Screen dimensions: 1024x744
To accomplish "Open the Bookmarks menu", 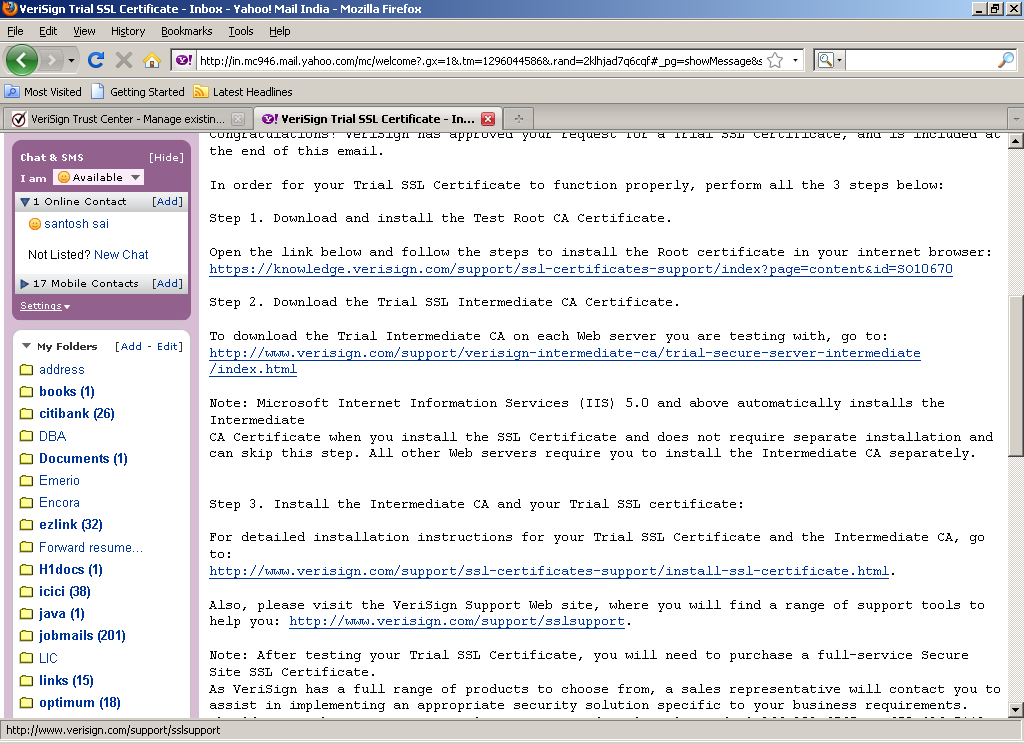I will [x=187, y=31].
